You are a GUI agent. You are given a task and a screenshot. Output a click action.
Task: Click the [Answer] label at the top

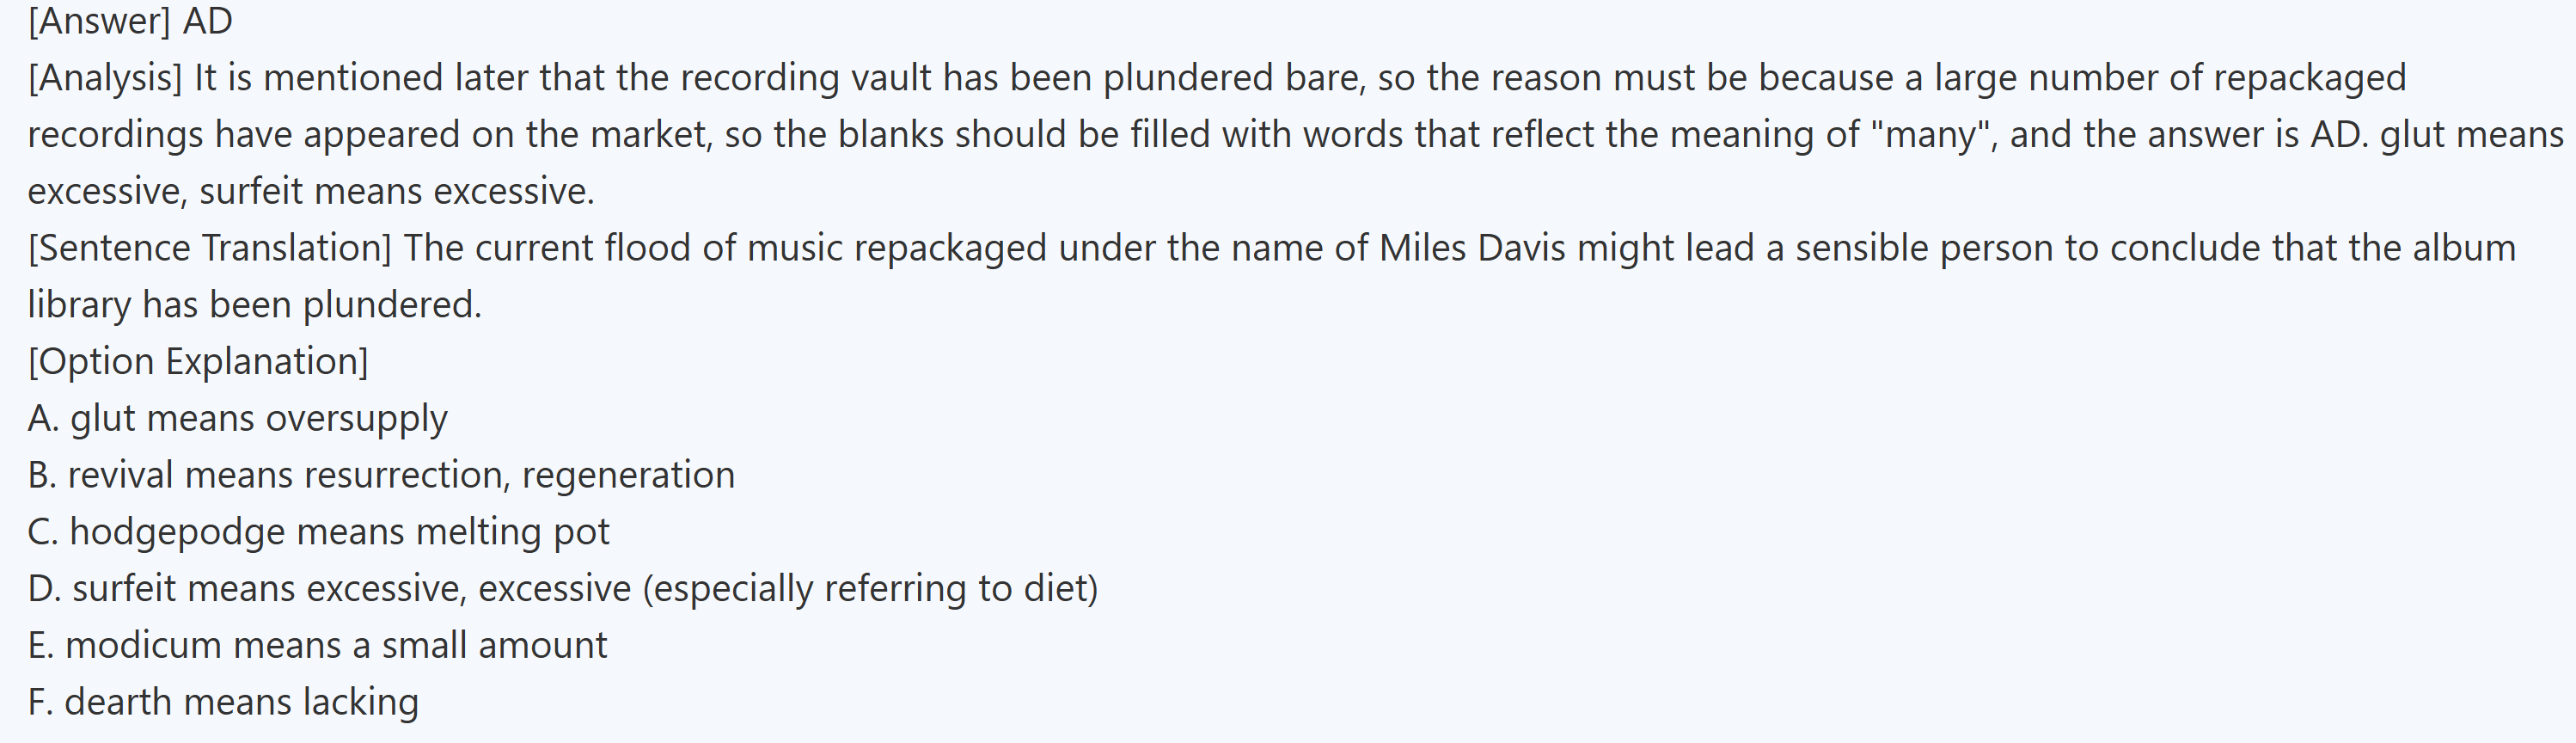pyautogui.click(x=99, y=21)
